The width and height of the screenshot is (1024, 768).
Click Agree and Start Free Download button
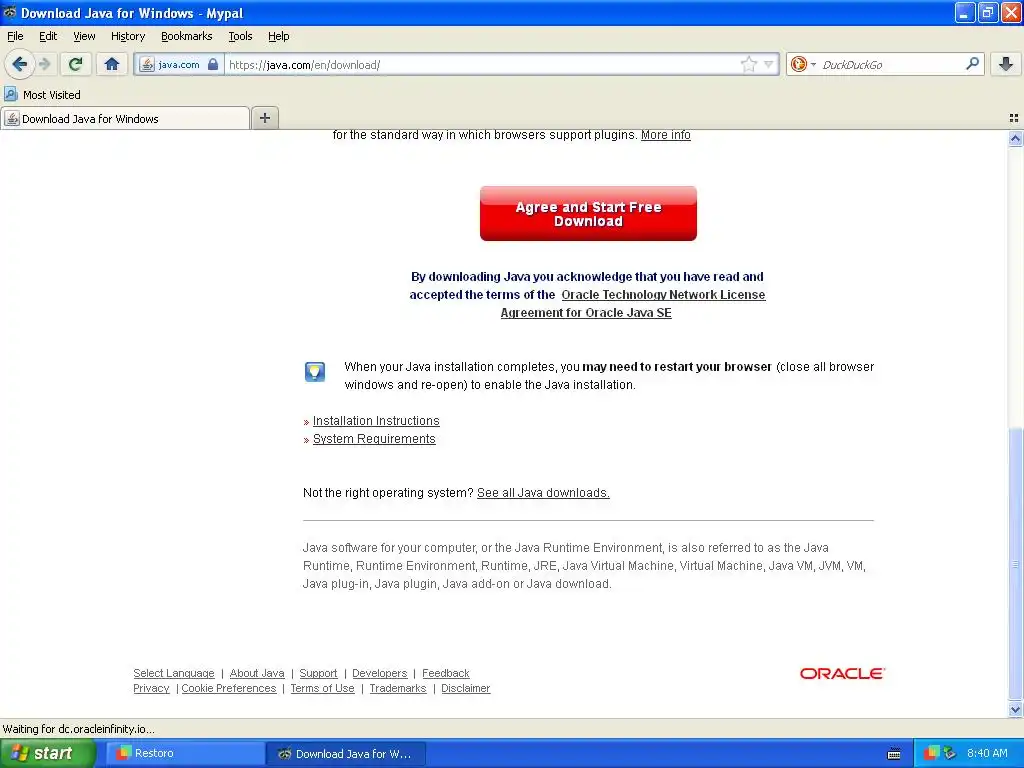pos(588,214)
